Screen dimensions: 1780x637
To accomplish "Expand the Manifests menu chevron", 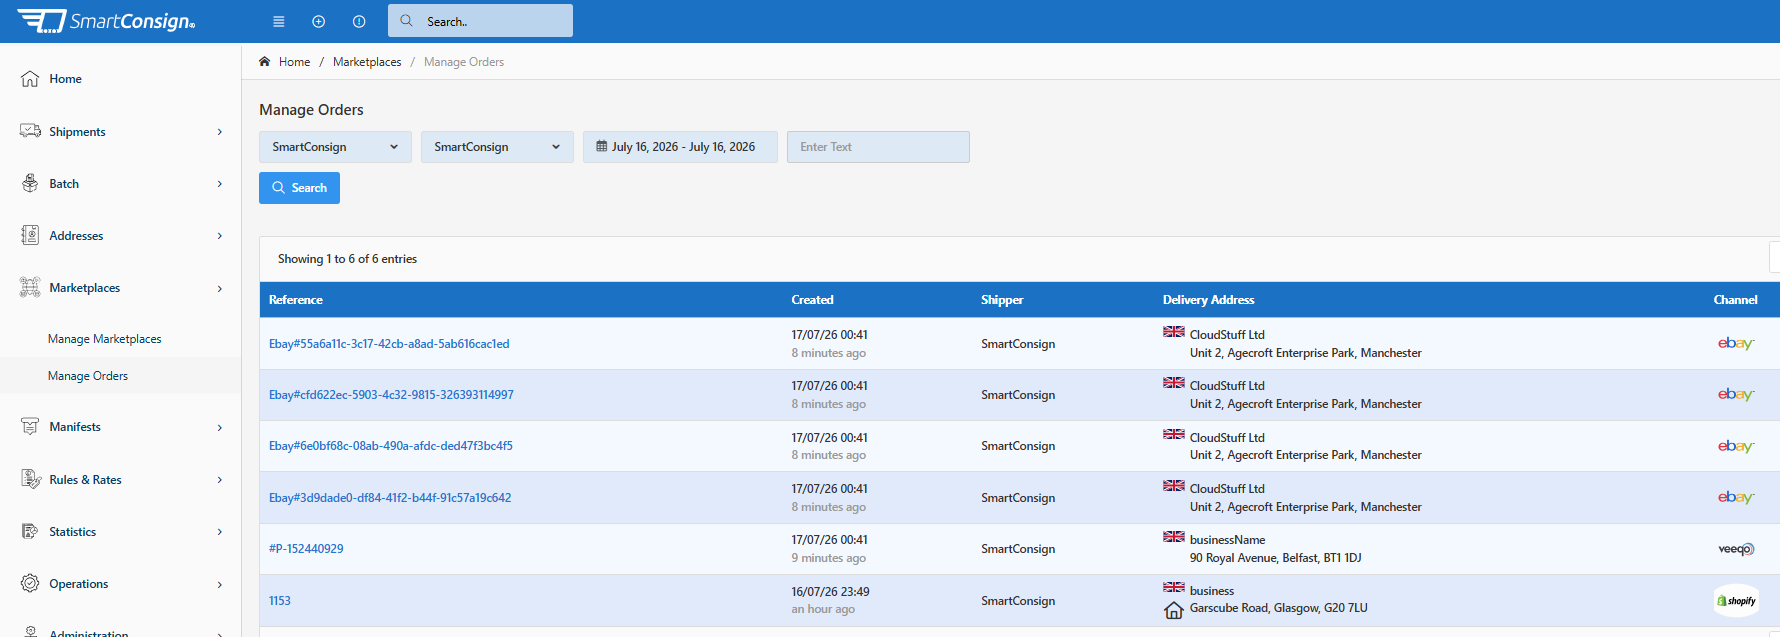I will [x=220, y=427].
